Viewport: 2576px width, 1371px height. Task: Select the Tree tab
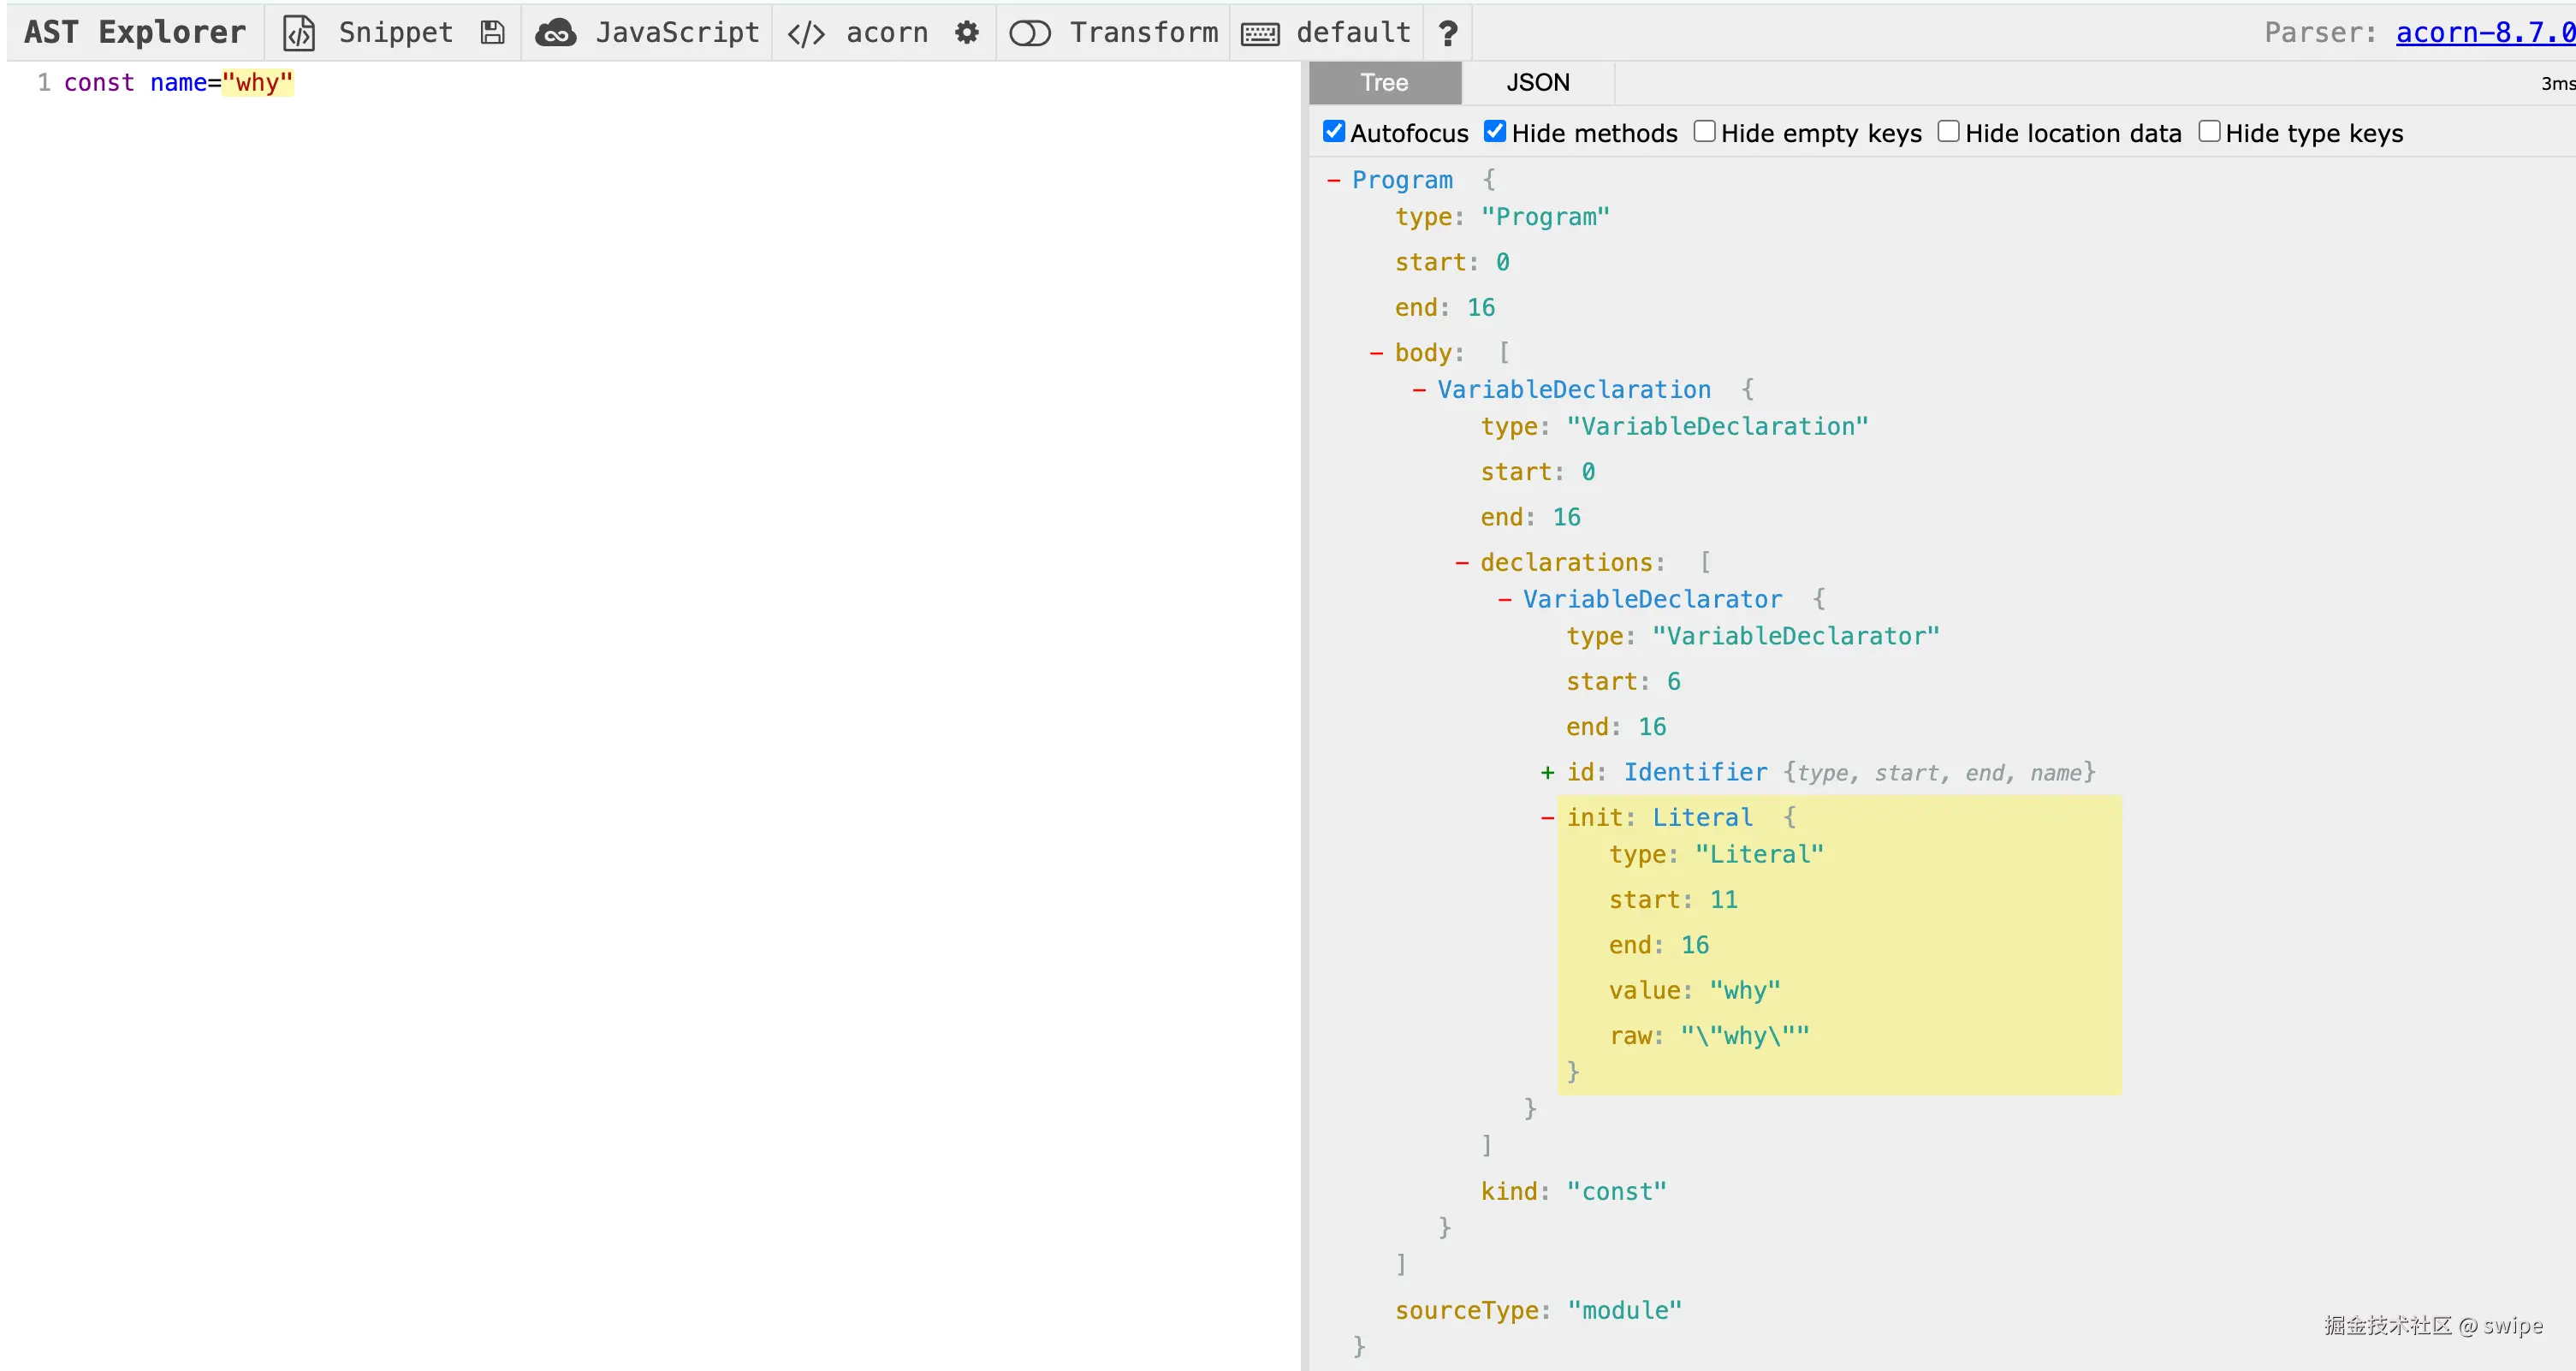pyautogui.click(x=1384, y=83)
